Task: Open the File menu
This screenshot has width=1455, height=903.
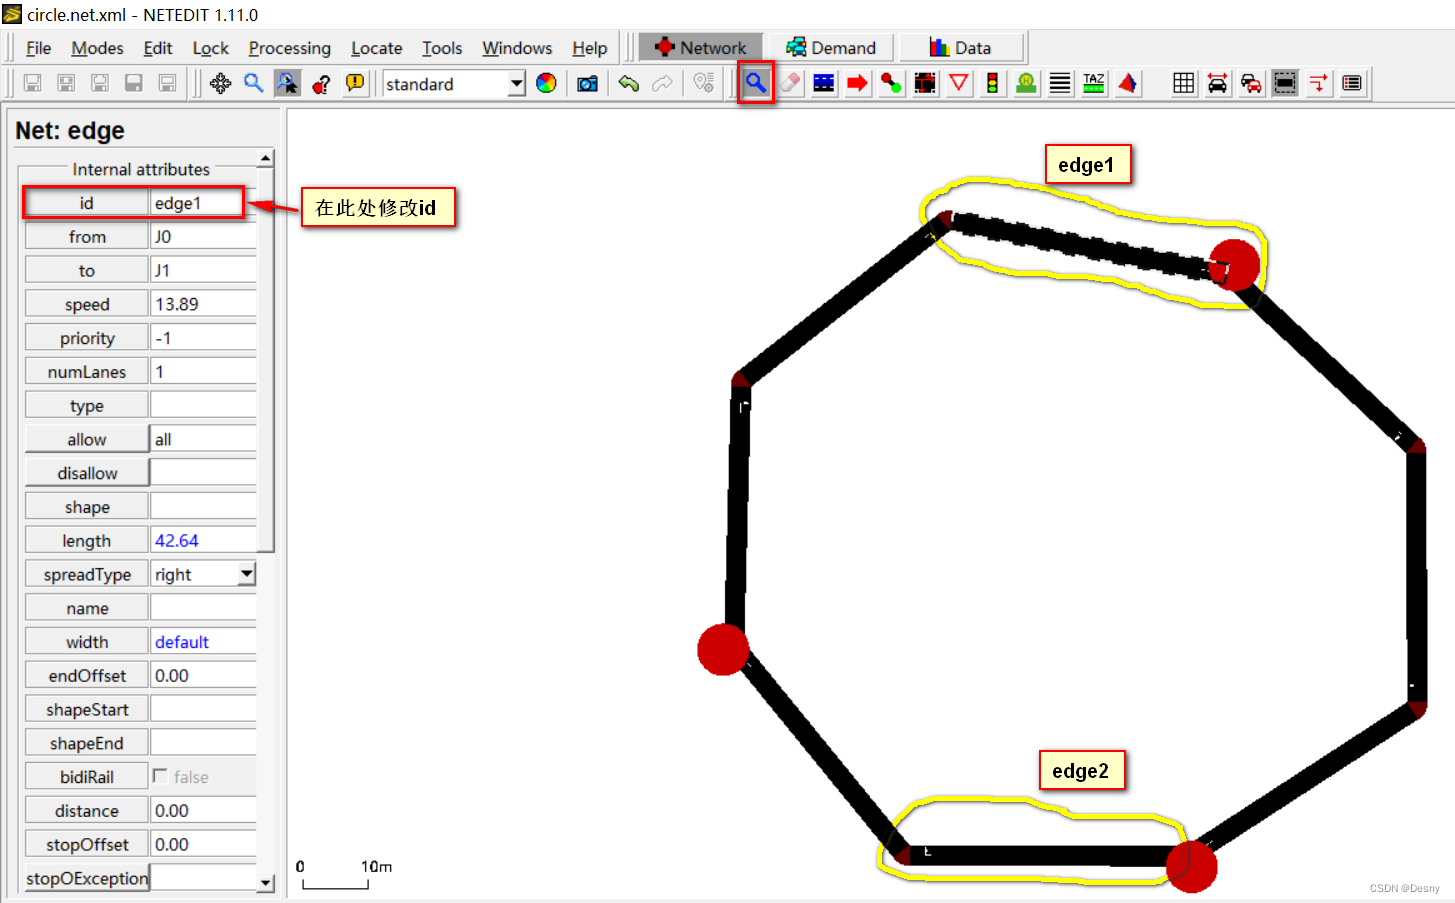Action: pyautogui.click(x=38, y=48)
